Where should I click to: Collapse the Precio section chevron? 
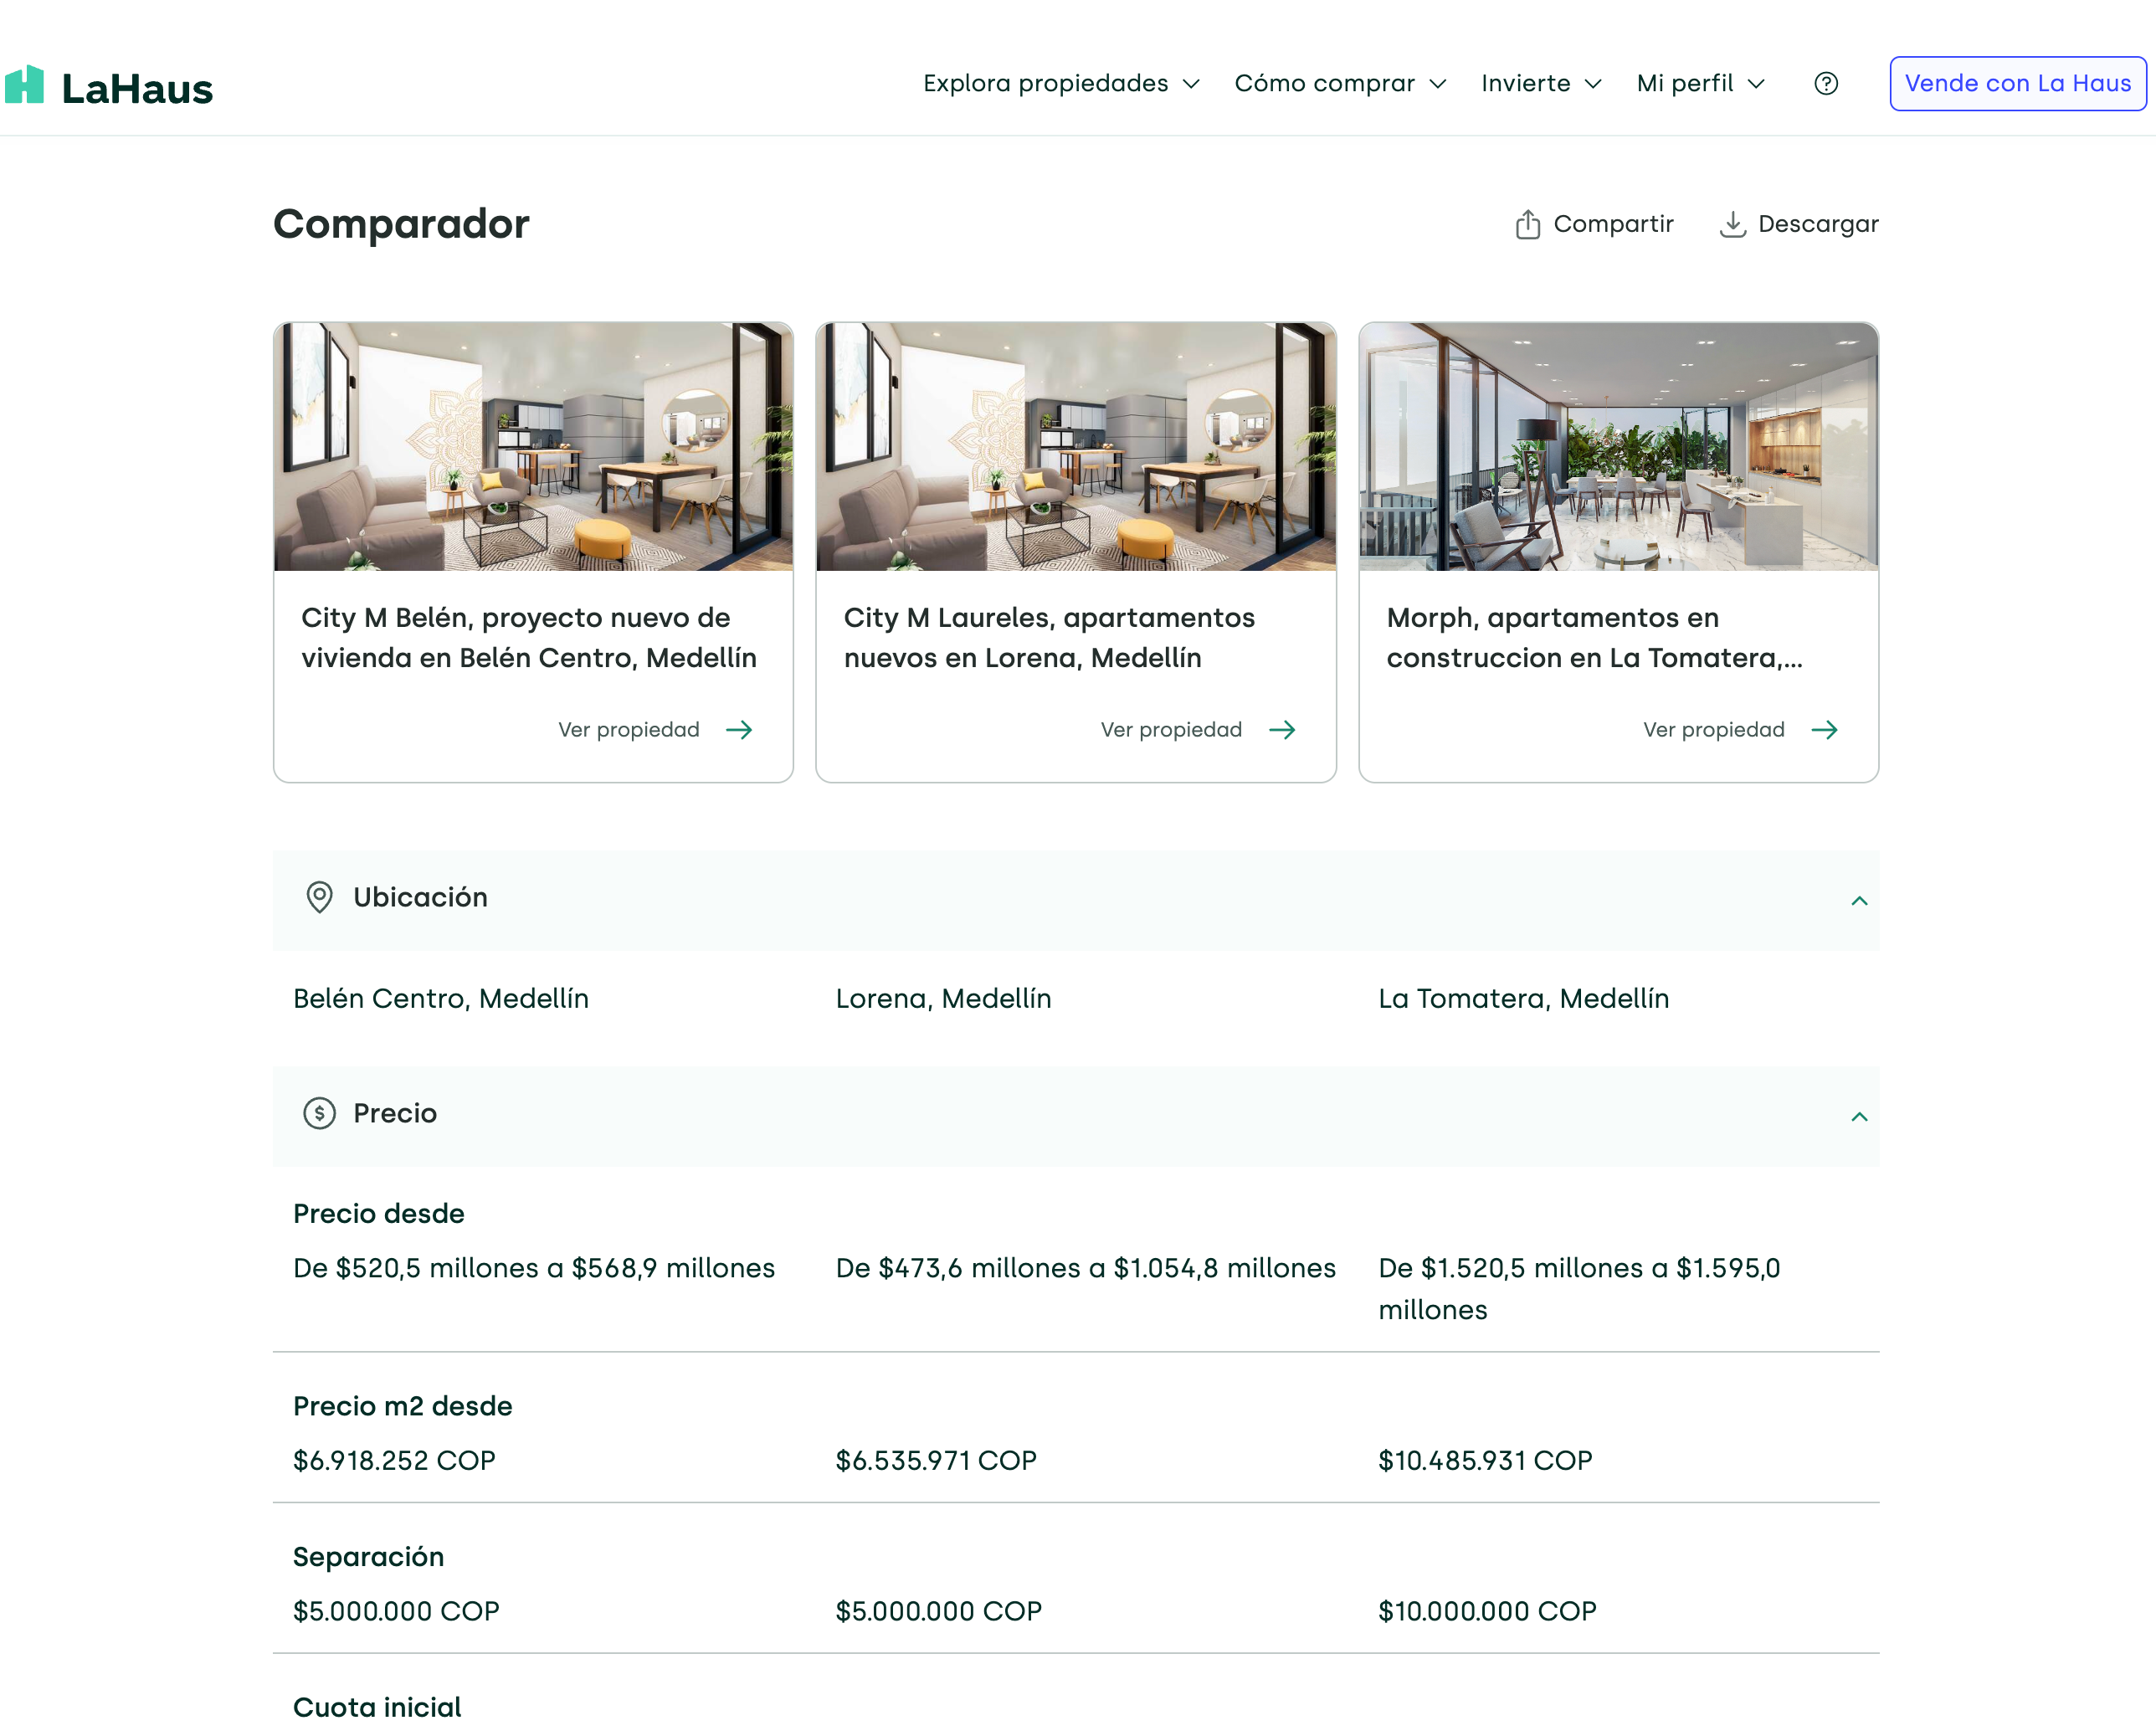tap(1858, 1117)
